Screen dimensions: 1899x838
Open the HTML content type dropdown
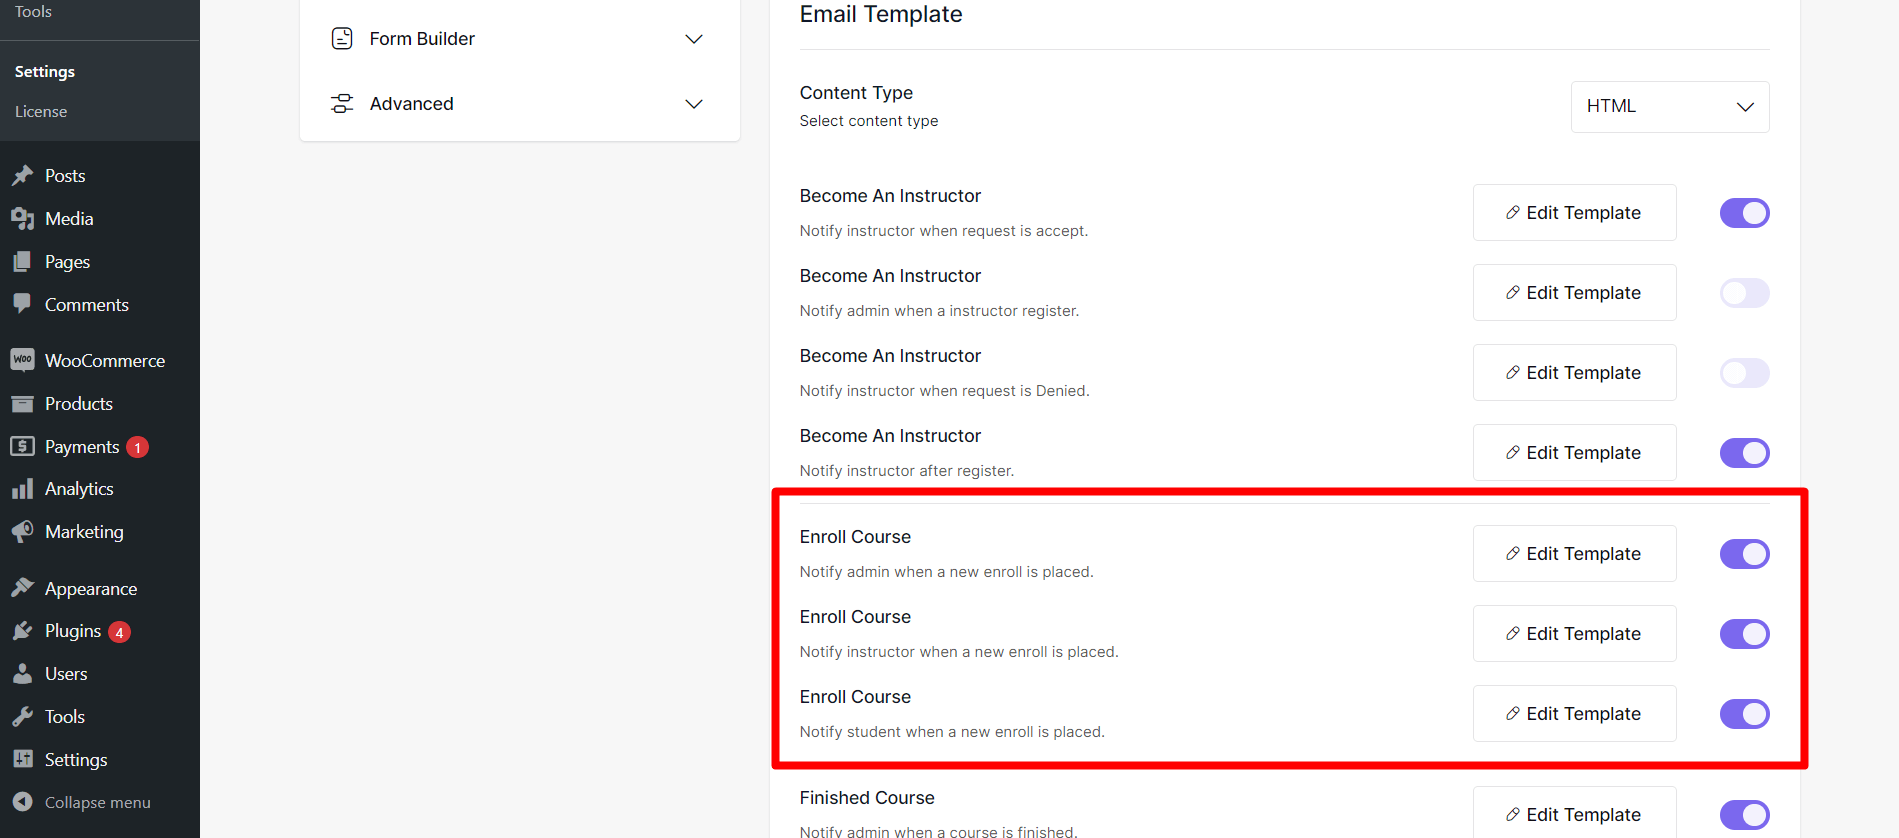tap(1668, 106)
